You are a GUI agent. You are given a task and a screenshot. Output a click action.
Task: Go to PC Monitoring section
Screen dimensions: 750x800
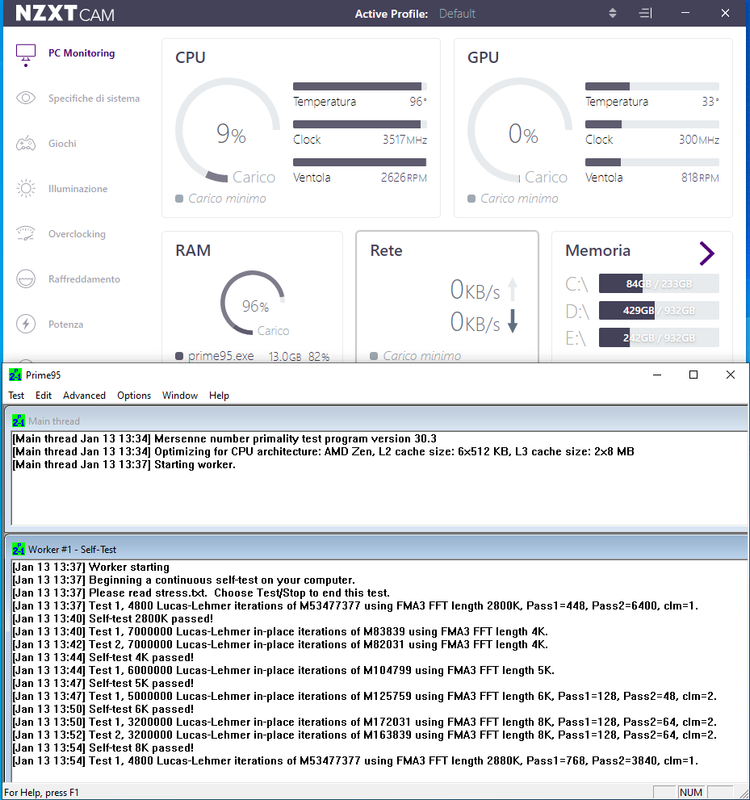point(82,53)
